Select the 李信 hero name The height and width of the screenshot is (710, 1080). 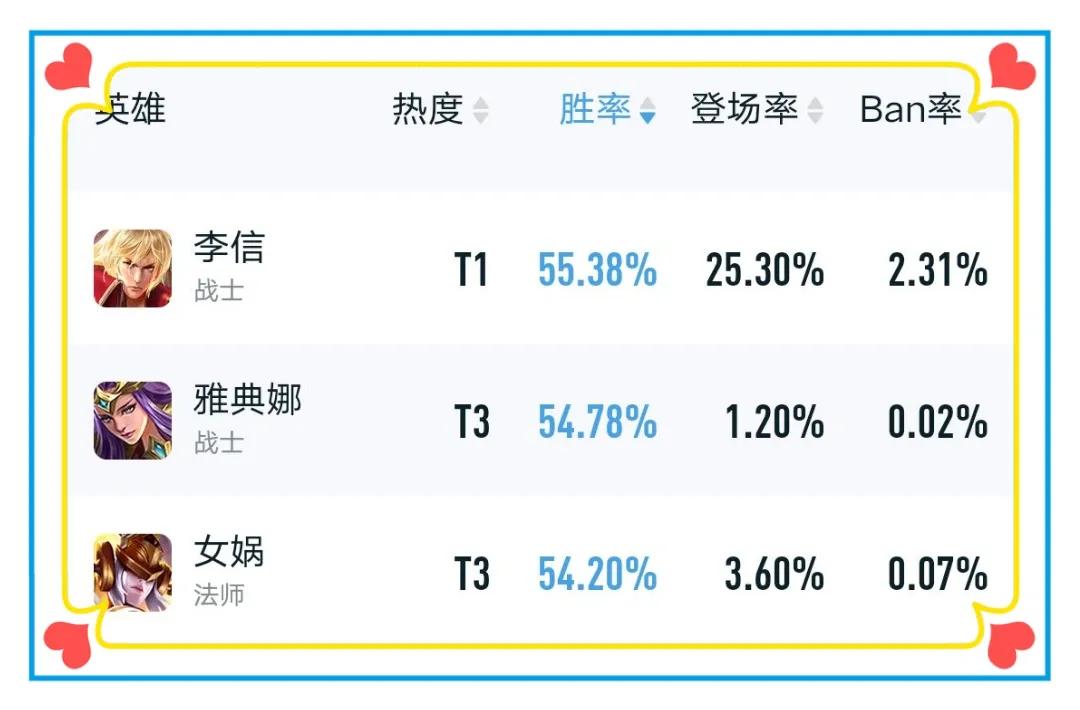coord(229,247)
